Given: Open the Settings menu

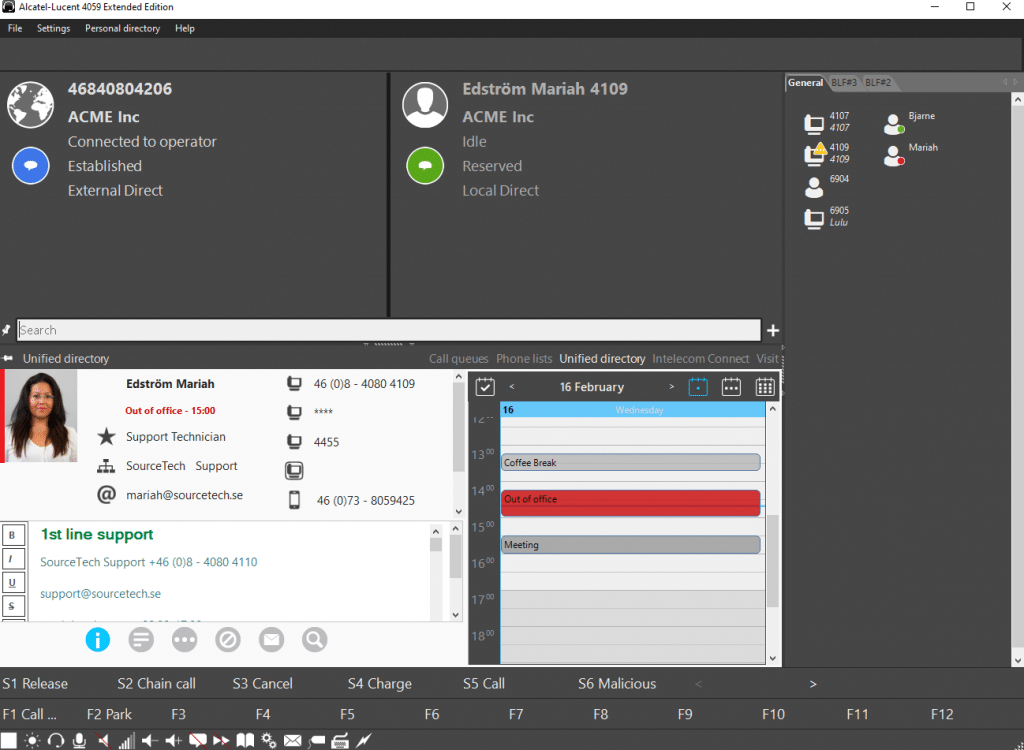Looking at the screenshot, I should coord(54,29).
